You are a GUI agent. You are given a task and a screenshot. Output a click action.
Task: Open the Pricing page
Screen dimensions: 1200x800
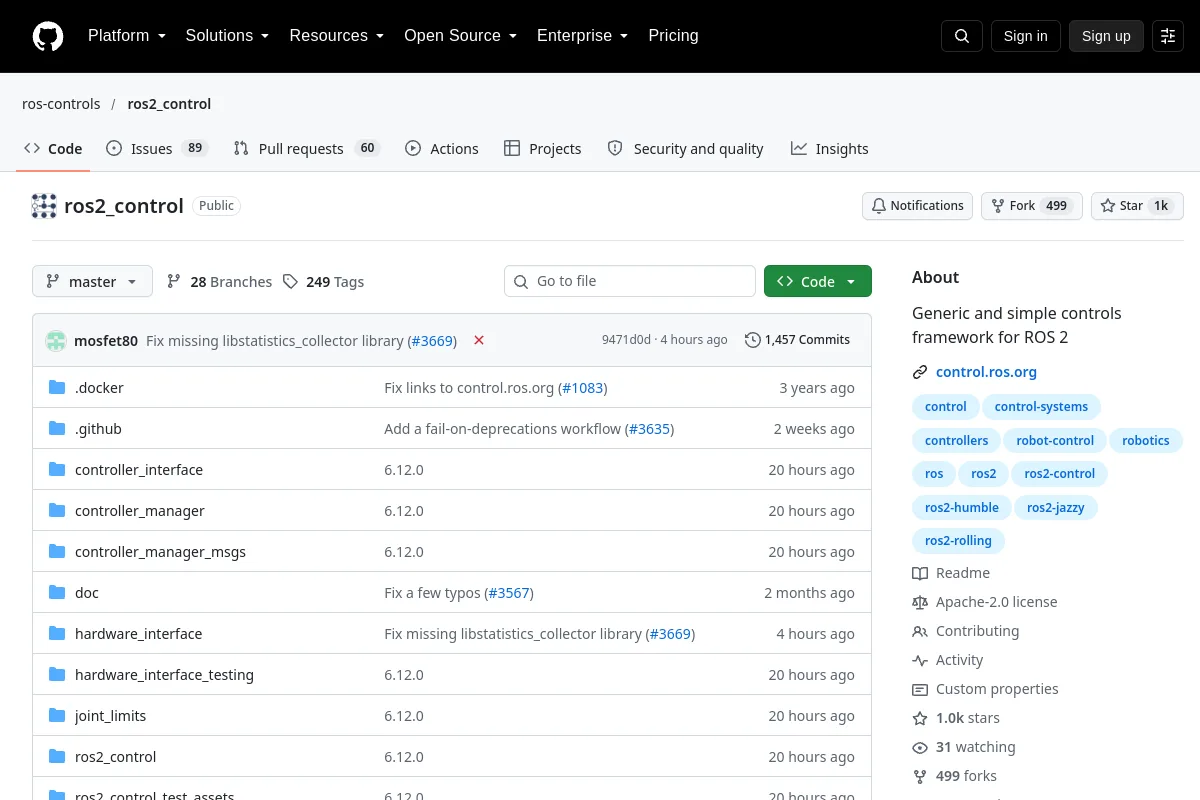click(673, 36)
